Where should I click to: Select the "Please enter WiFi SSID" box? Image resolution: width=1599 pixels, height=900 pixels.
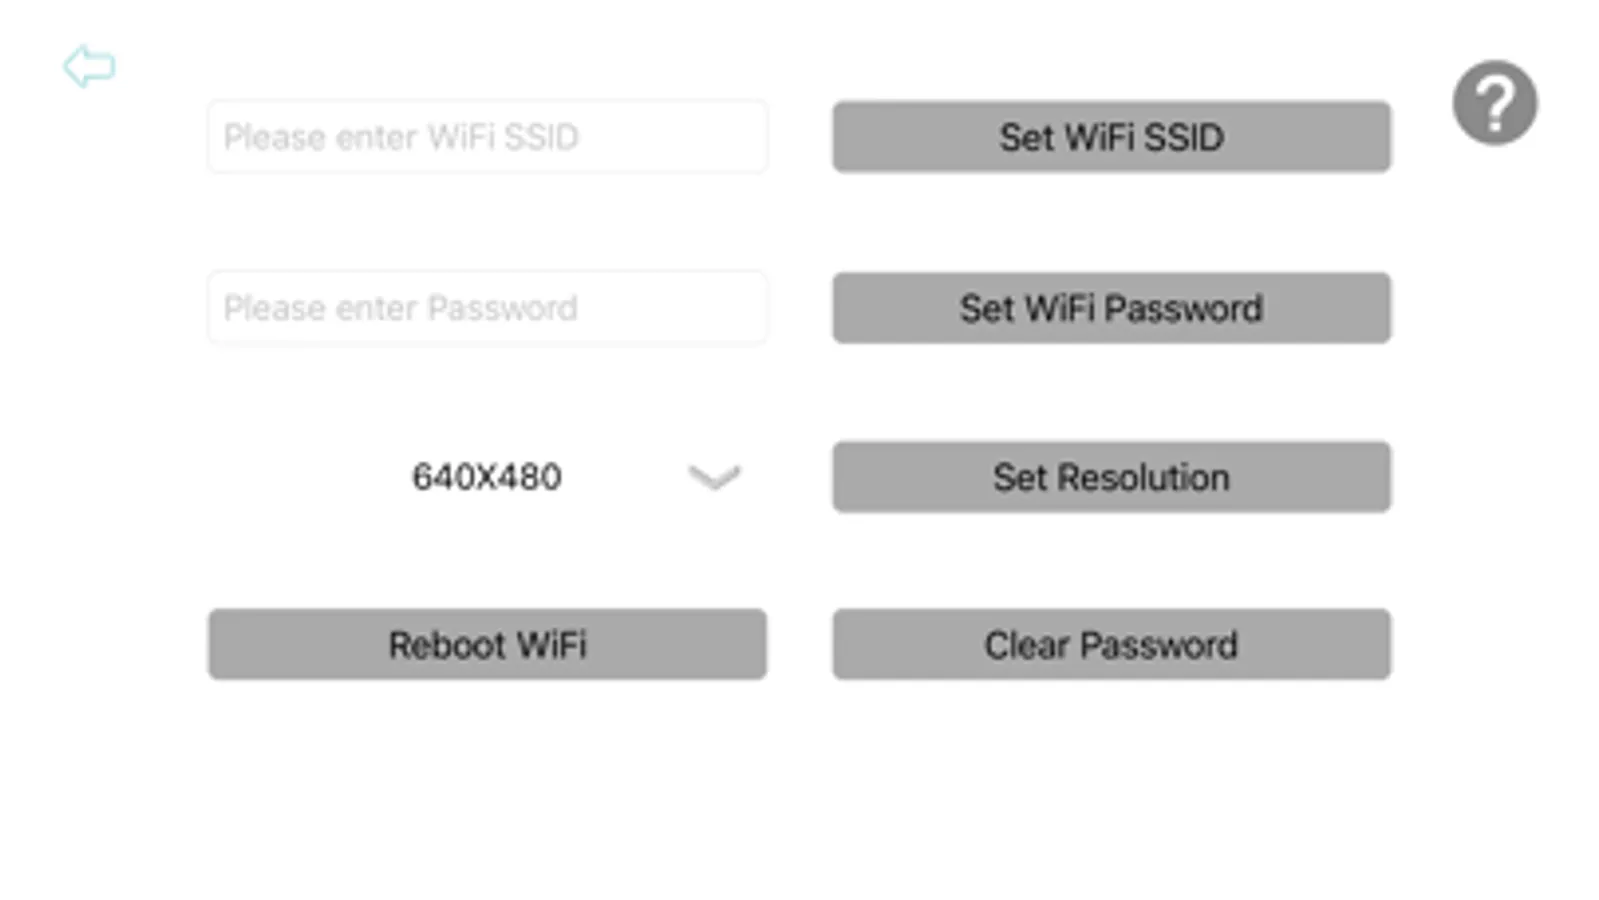(x=487, y=137)
